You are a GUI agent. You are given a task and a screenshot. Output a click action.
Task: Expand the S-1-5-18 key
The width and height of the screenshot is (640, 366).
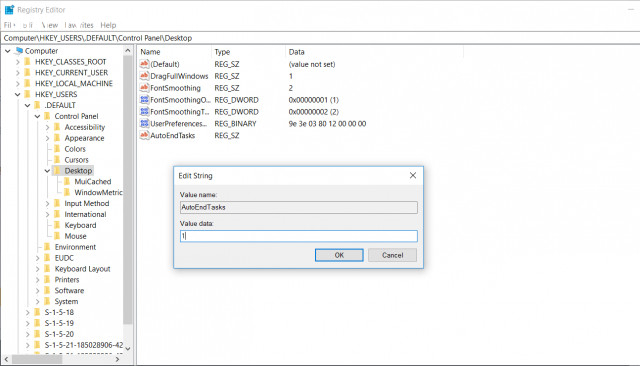pos(27,313)
